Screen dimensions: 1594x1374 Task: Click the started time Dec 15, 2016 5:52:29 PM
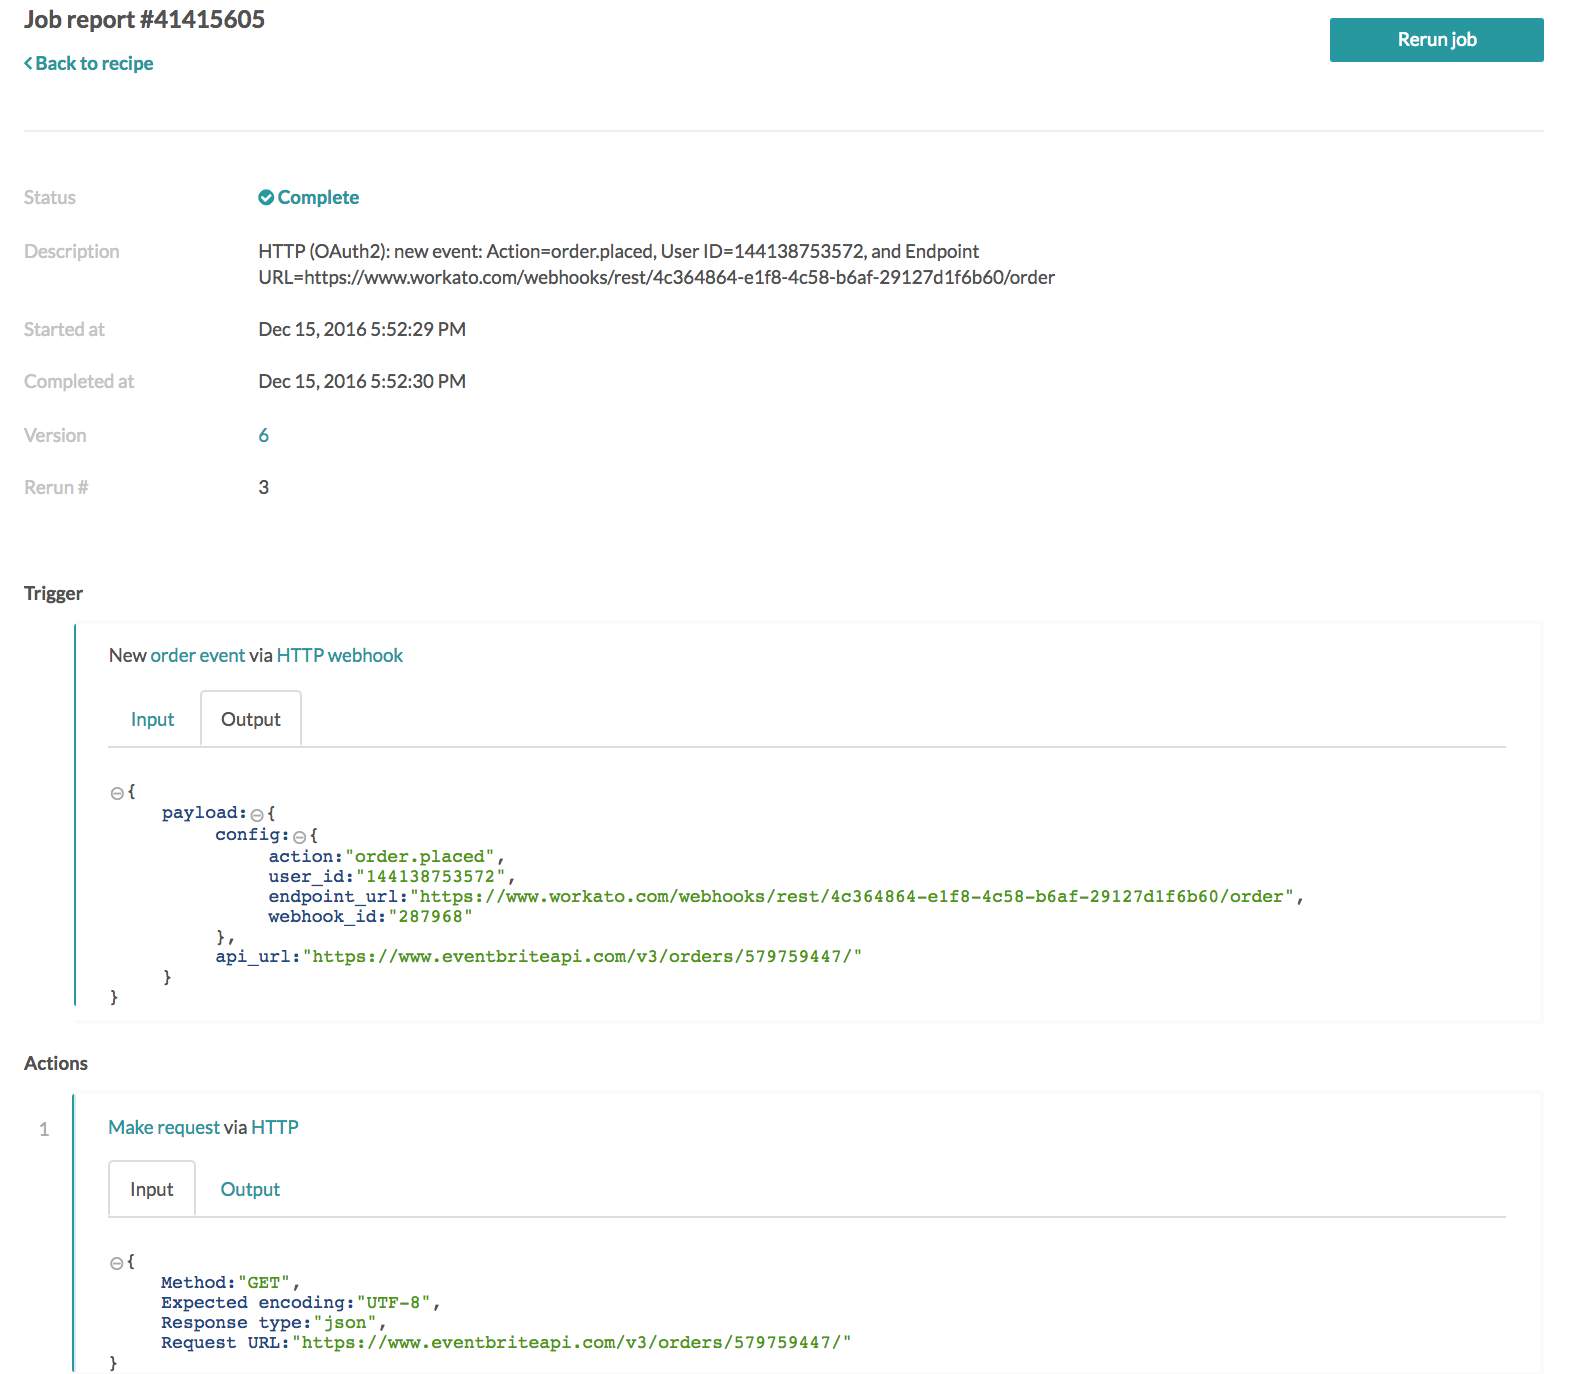tap(362, 329)
